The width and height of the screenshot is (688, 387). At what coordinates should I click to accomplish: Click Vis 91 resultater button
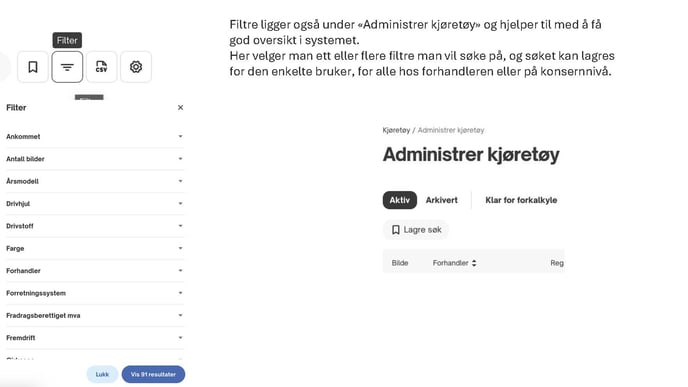pyautogui.click(x=153, y=374)
